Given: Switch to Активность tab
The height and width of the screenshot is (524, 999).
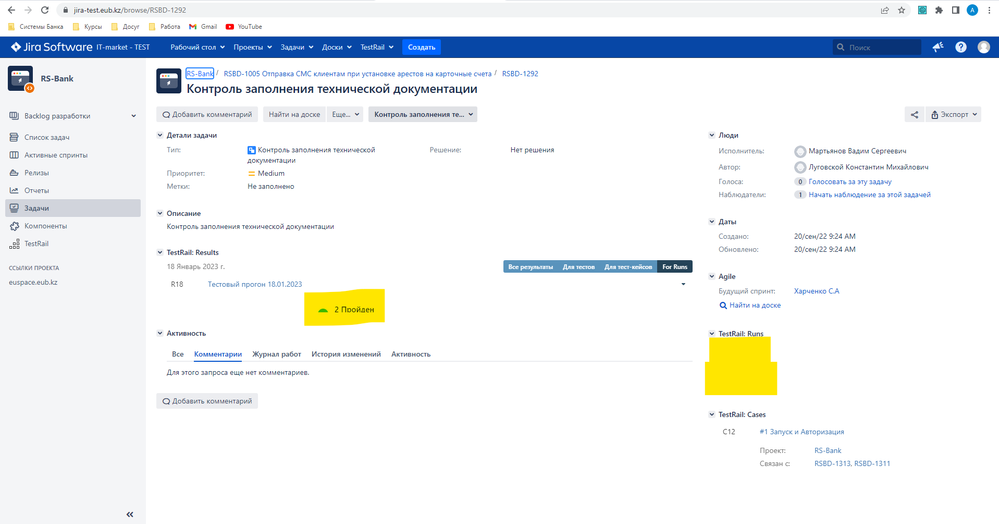Looking at the screenshot, I should click(411, 354).
